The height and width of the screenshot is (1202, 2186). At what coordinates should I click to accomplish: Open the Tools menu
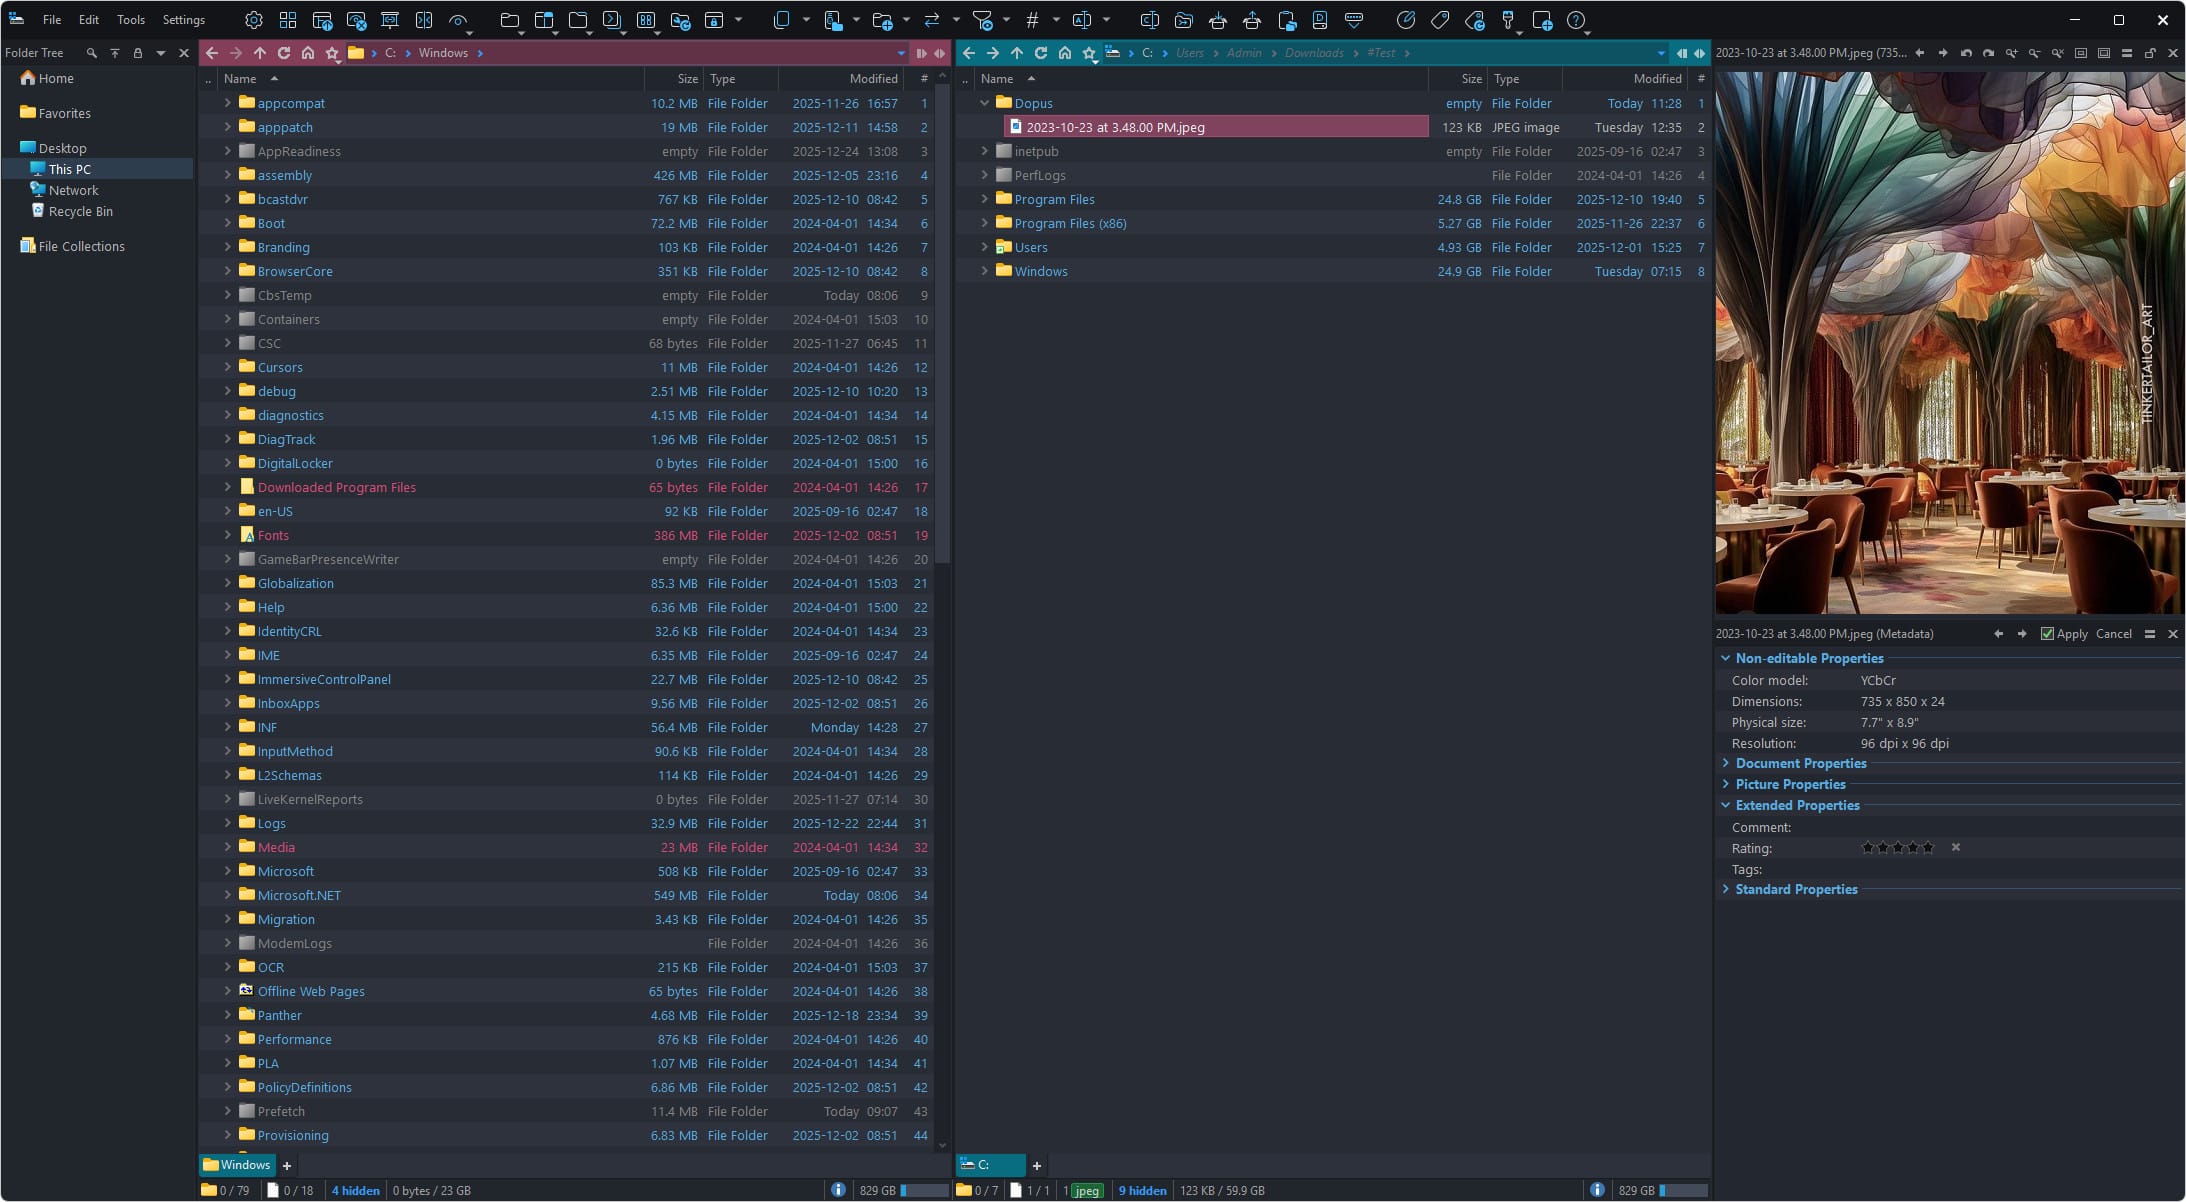[x=130, y=20]
